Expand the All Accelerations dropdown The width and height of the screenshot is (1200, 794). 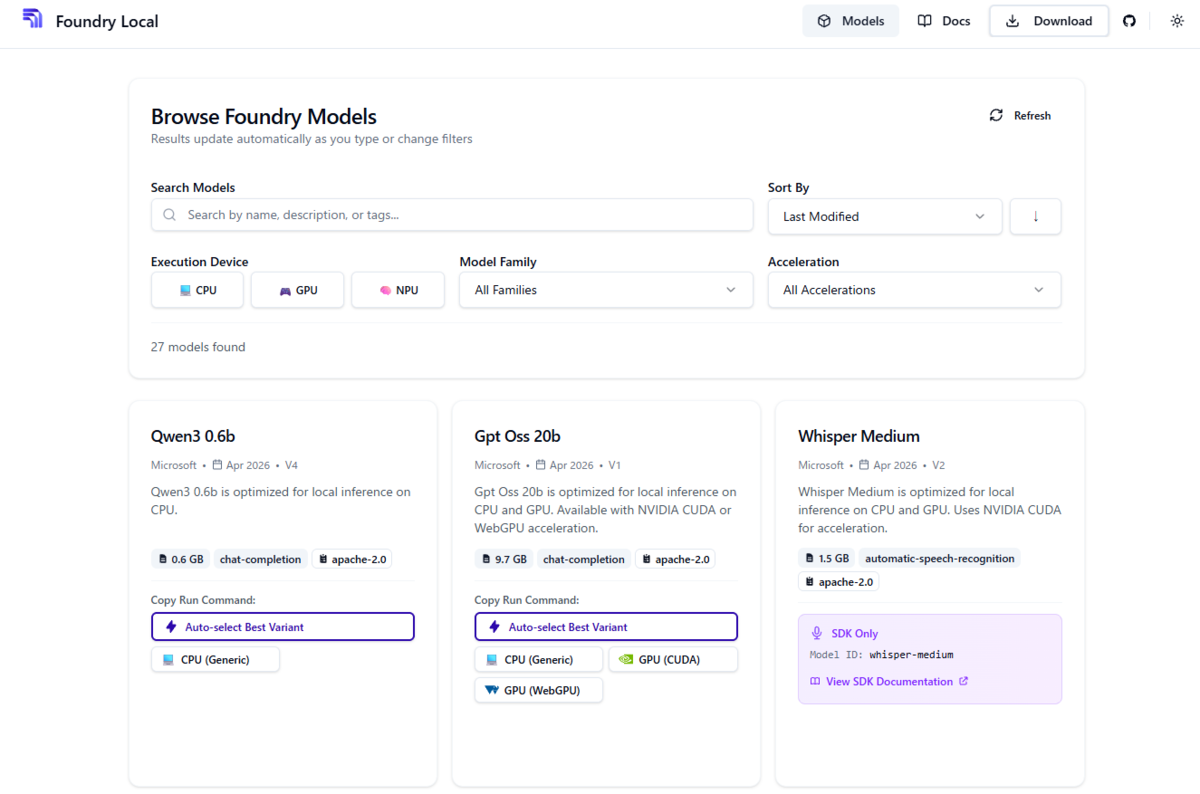[914, 290]
